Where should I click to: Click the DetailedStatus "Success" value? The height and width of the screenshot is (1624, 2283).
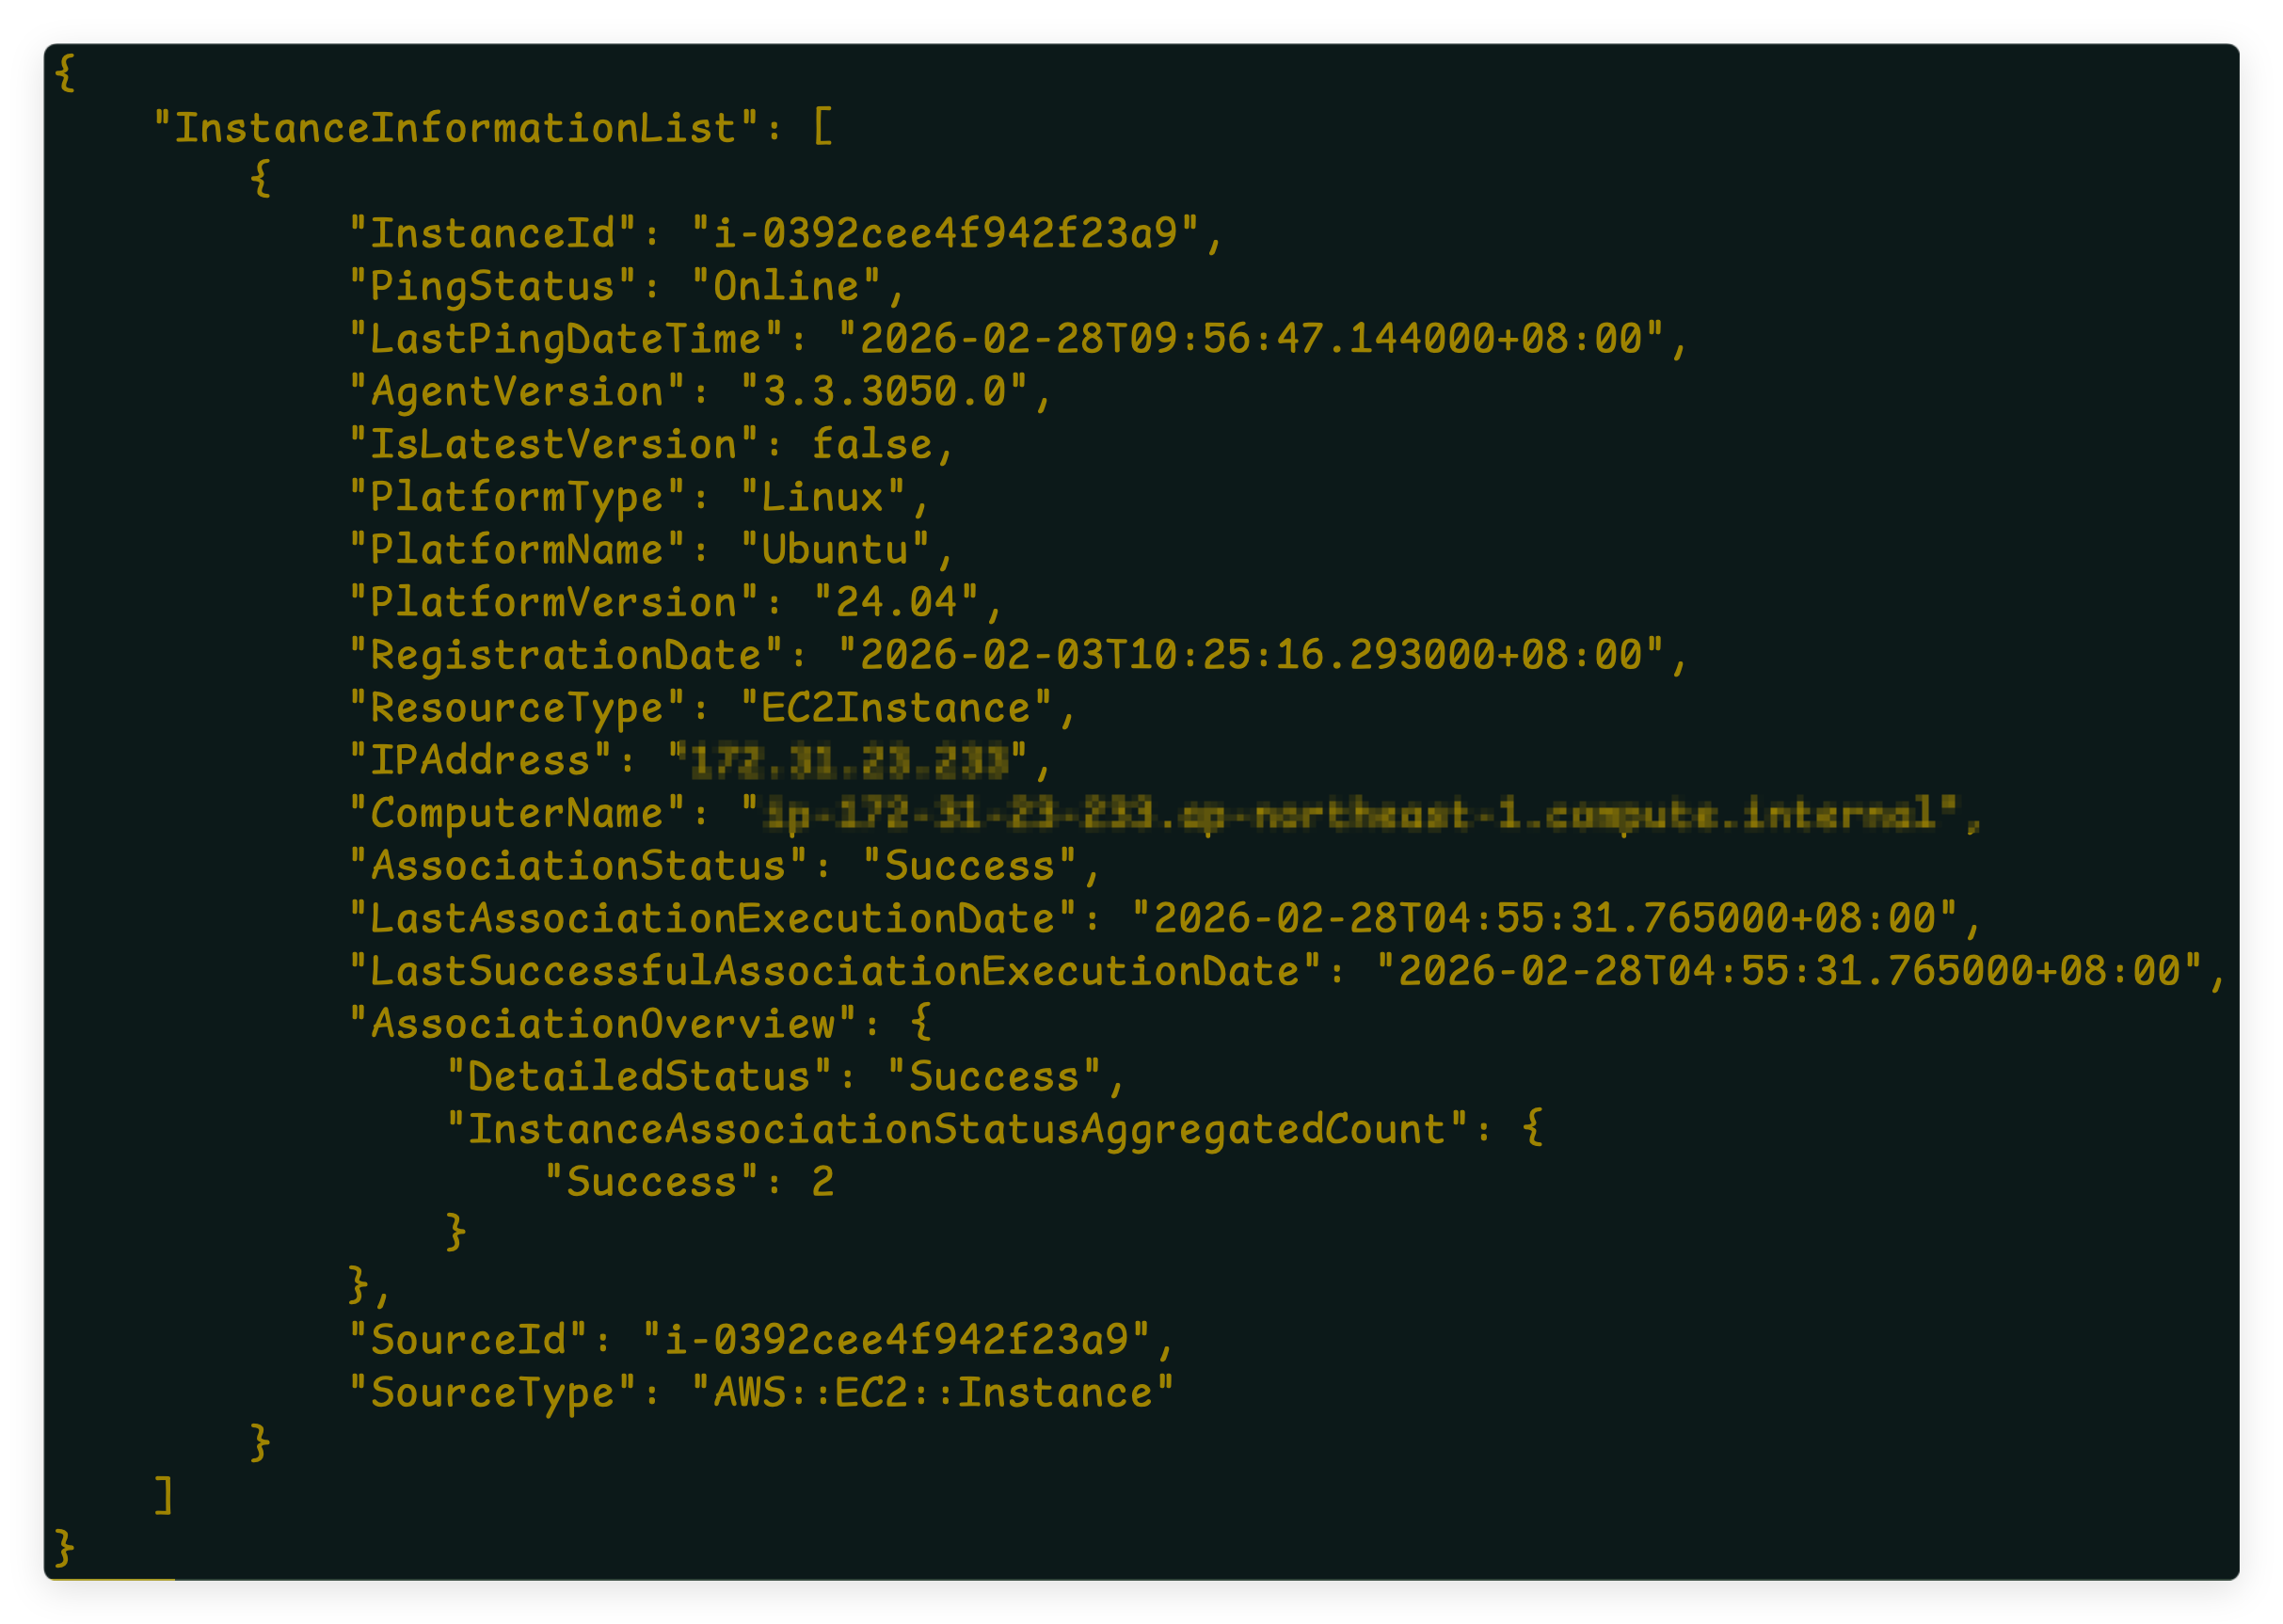(993, 1077)
